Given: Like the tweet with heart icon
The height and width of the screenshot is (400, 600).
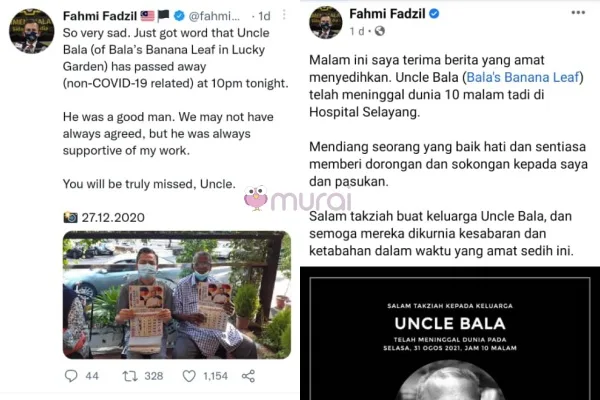Looking at the screenshot, I should (189, 376).
